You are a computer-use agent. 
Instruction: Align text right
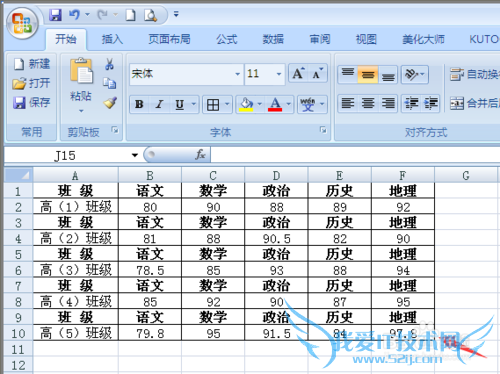388,103
